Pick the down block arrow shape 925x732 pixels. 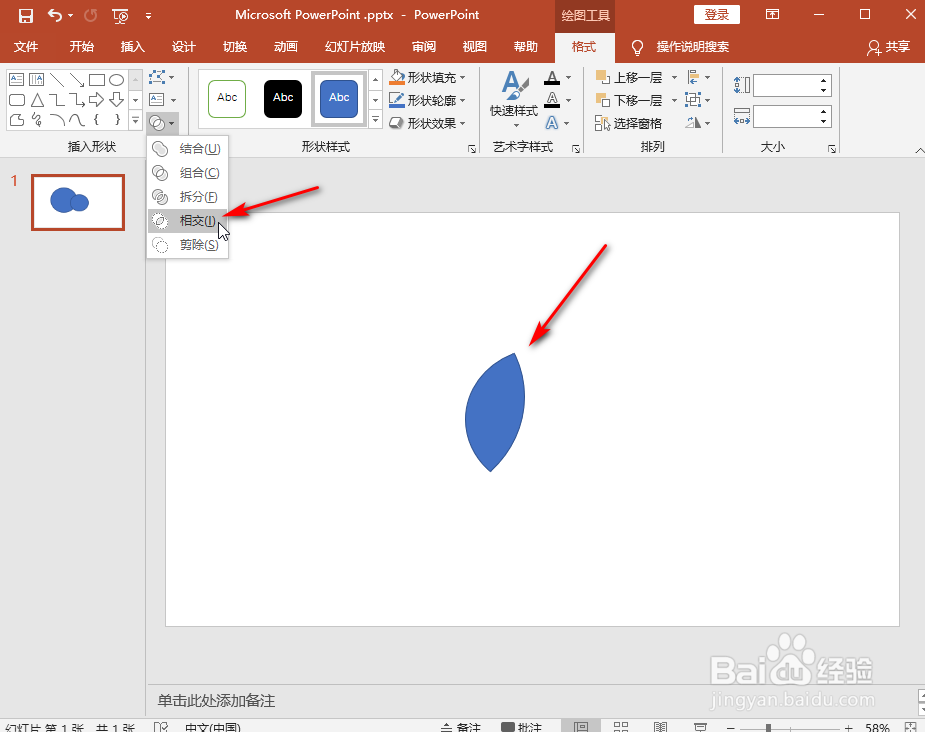[x=117, y=99]
